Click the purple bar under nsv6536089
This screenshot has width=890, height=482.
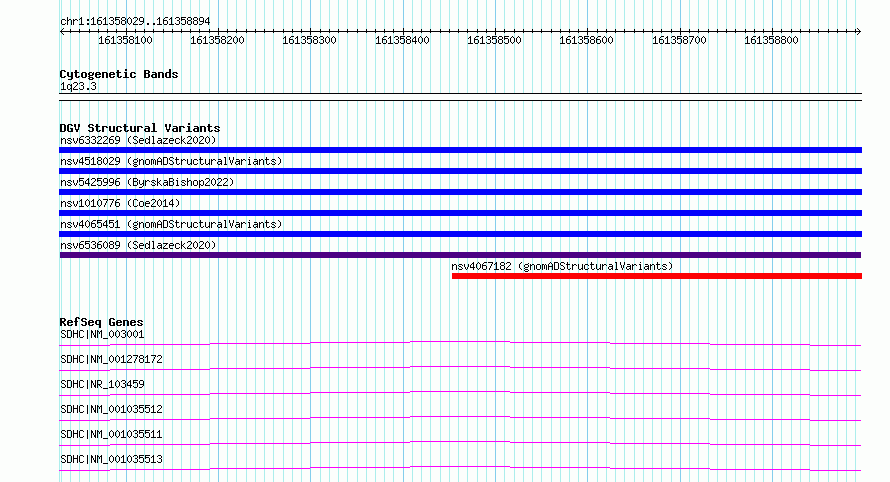click(x=460, y=255)
